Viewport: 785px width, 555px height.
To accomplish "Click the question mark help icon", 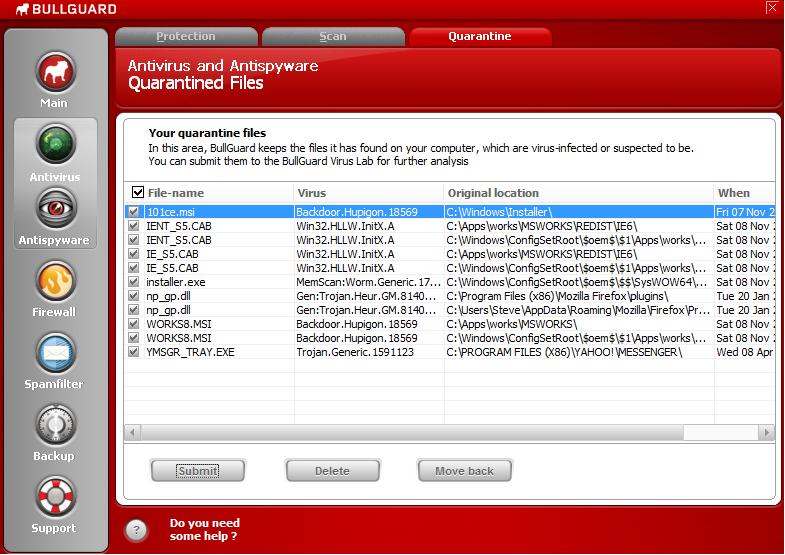I will tap(136, 530).
